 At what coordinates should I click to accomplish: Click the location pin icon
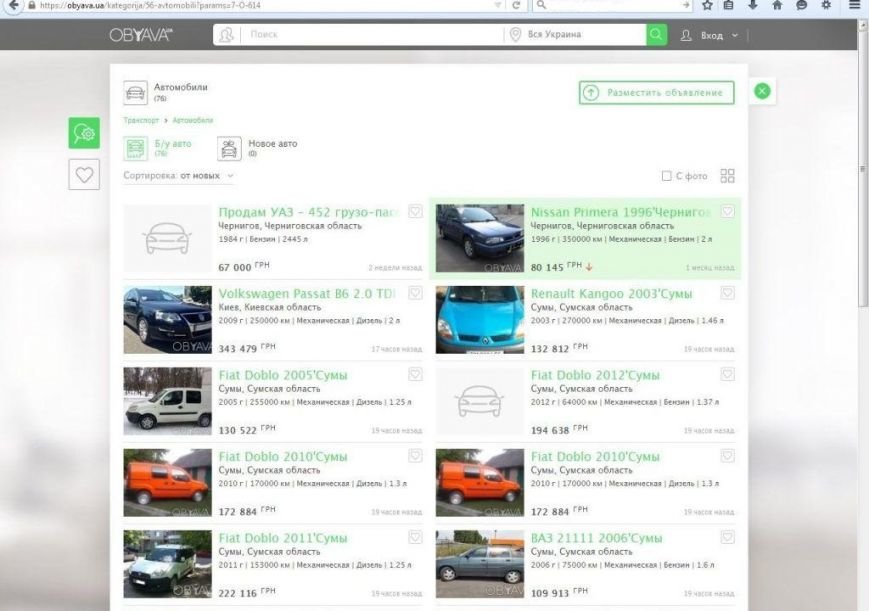click(x=515, y=34)
